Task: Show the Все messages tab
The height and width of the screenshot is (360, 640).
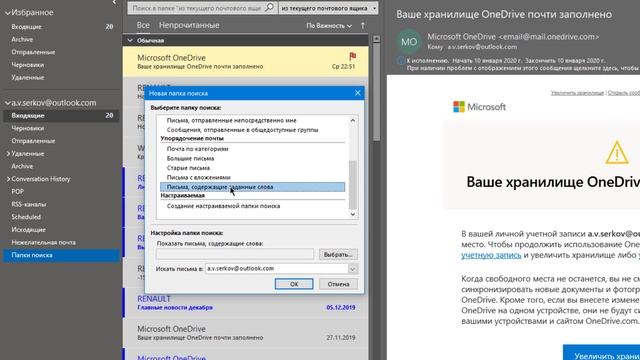Action: pos(143,25)
